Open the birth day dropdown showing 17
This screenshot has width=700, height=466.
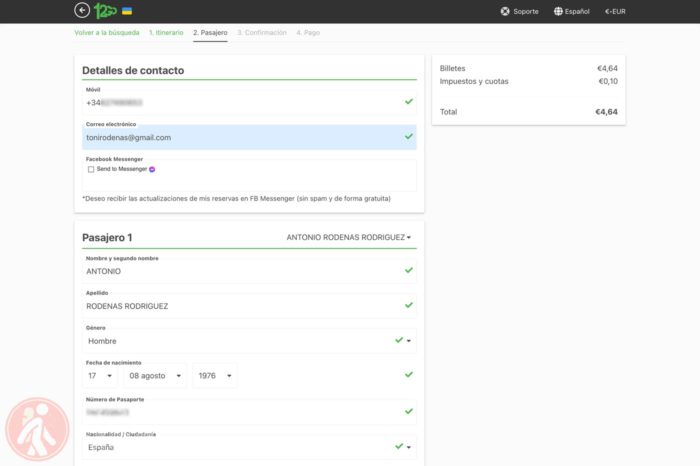(x=100, y=376)
